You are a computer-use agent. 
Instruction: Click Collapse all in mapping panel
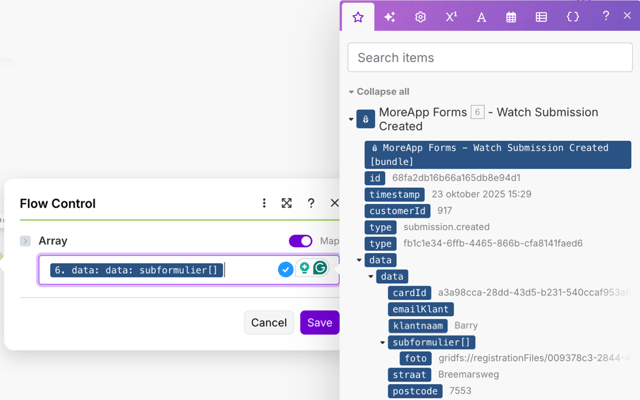pos(380,92)
